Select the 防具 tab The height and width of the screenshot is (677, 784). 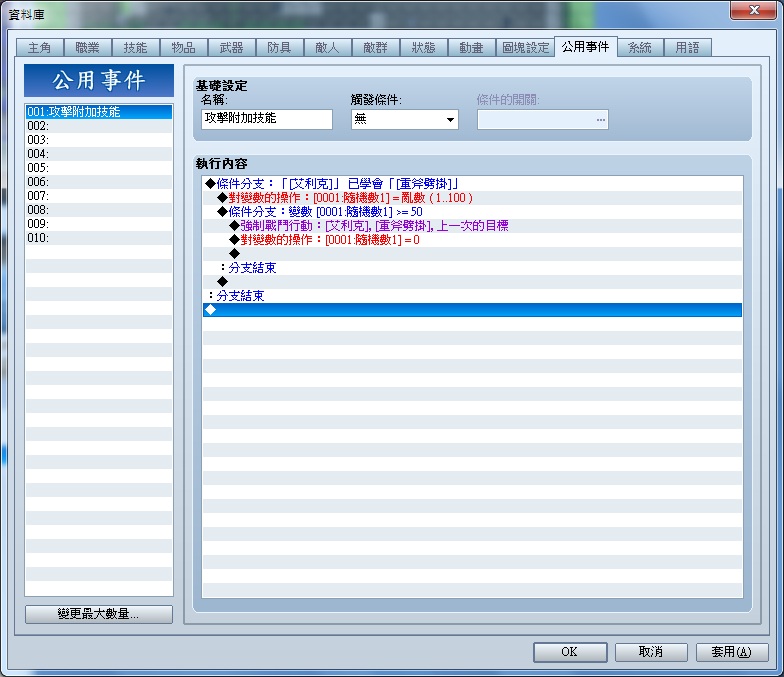280,48
